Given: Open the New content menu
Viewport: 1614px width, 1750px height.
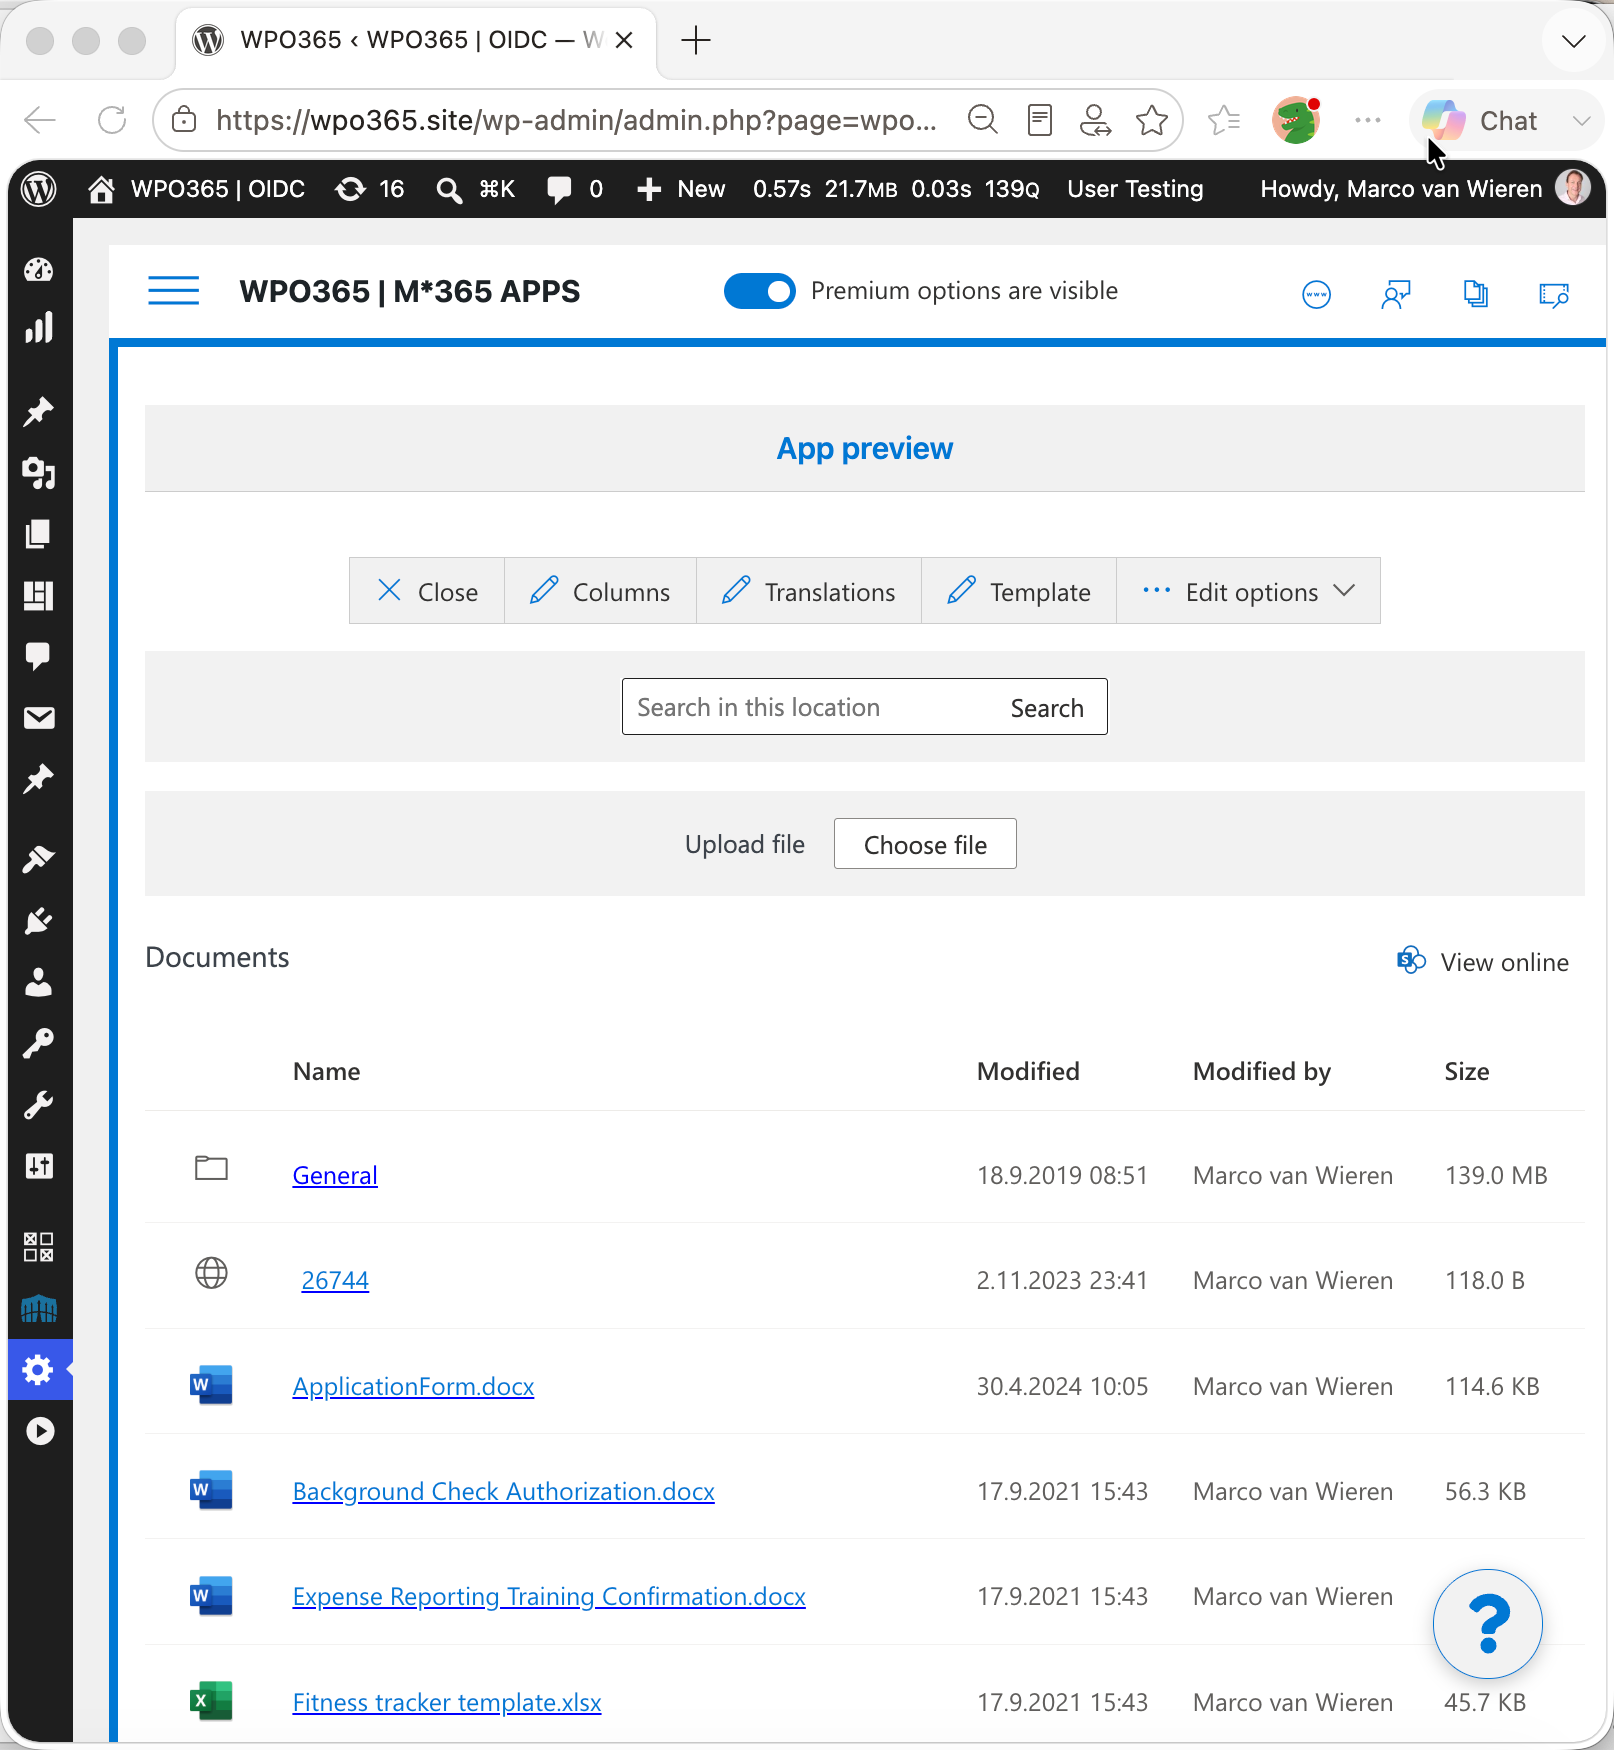Looking at the screenshot, I should 681,189.
